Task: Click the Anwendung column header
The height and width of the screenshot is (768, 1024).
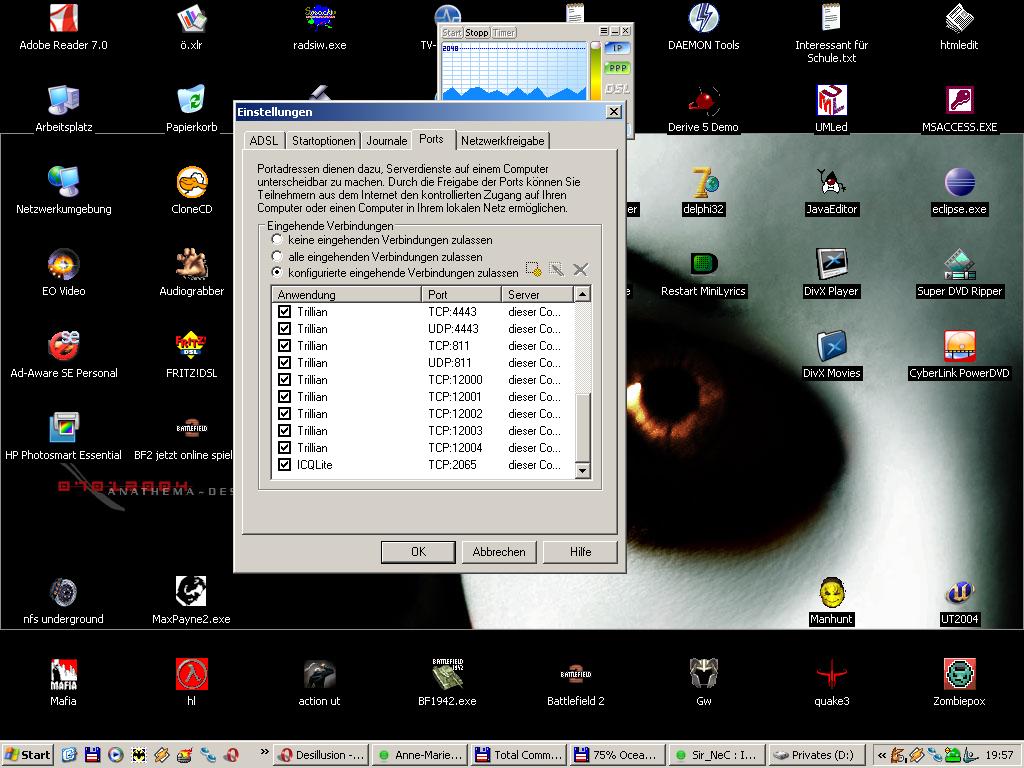Action: click(346, 295)
